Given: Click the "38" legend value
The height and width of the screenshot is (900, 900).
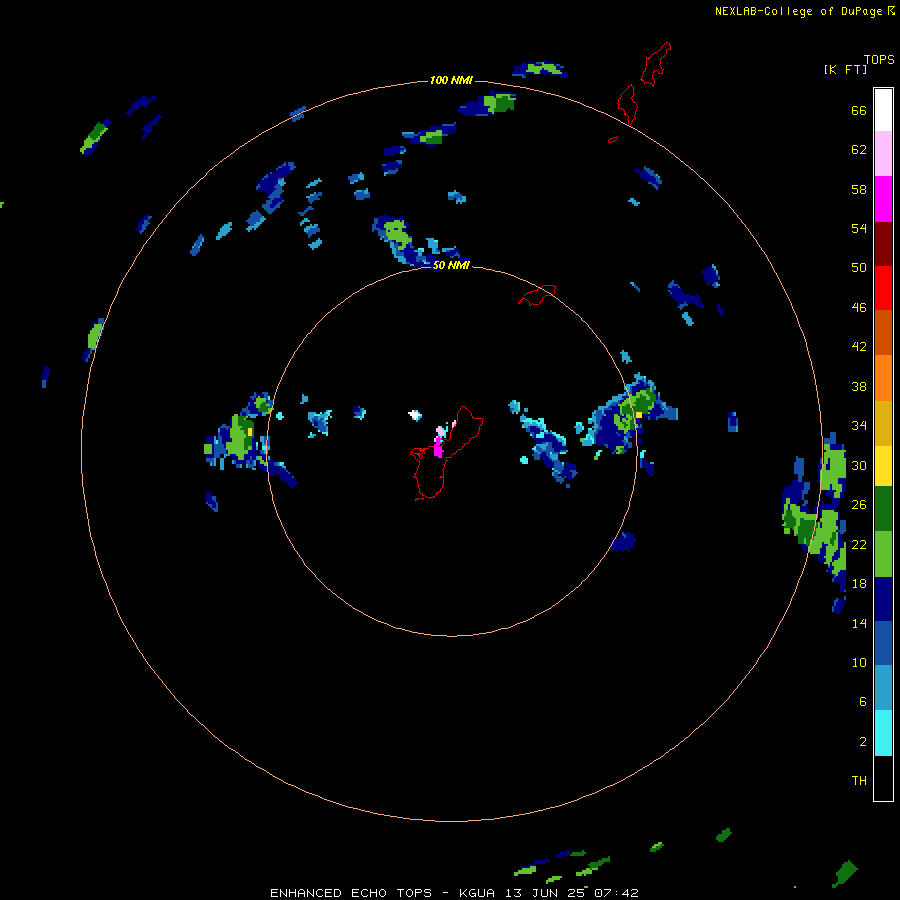Looking at the screenshot, I should (859, 386).
